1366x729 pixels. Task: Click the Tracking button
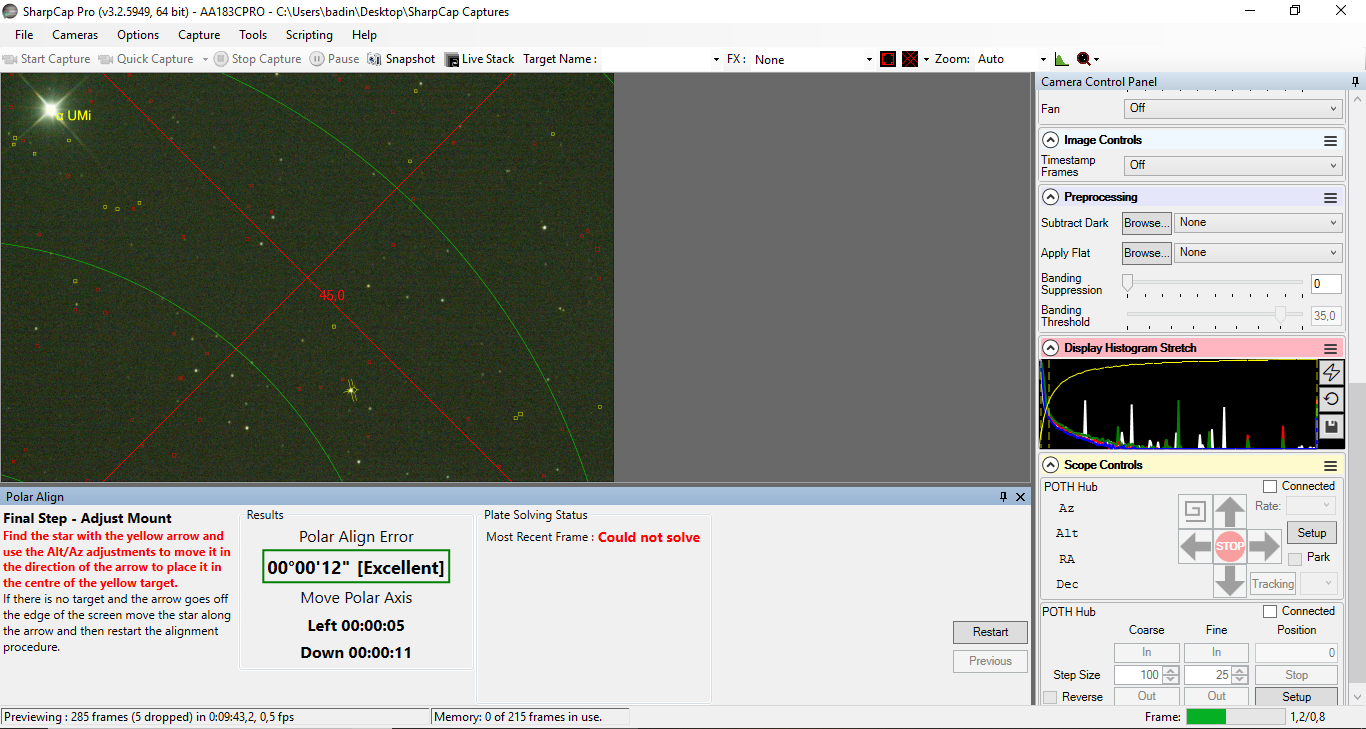1272,584
